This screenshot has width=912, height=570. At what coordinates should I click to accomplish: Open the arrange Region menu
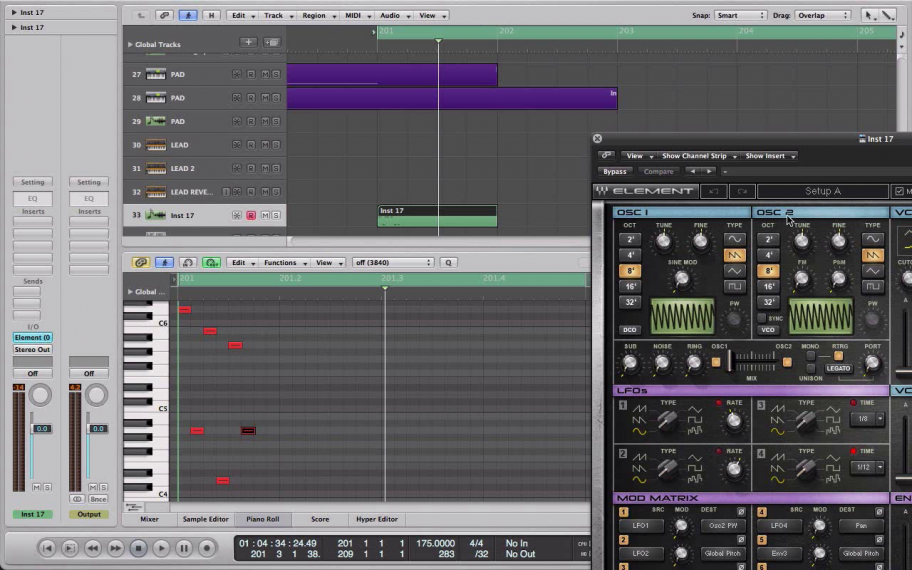coord(318,15)
